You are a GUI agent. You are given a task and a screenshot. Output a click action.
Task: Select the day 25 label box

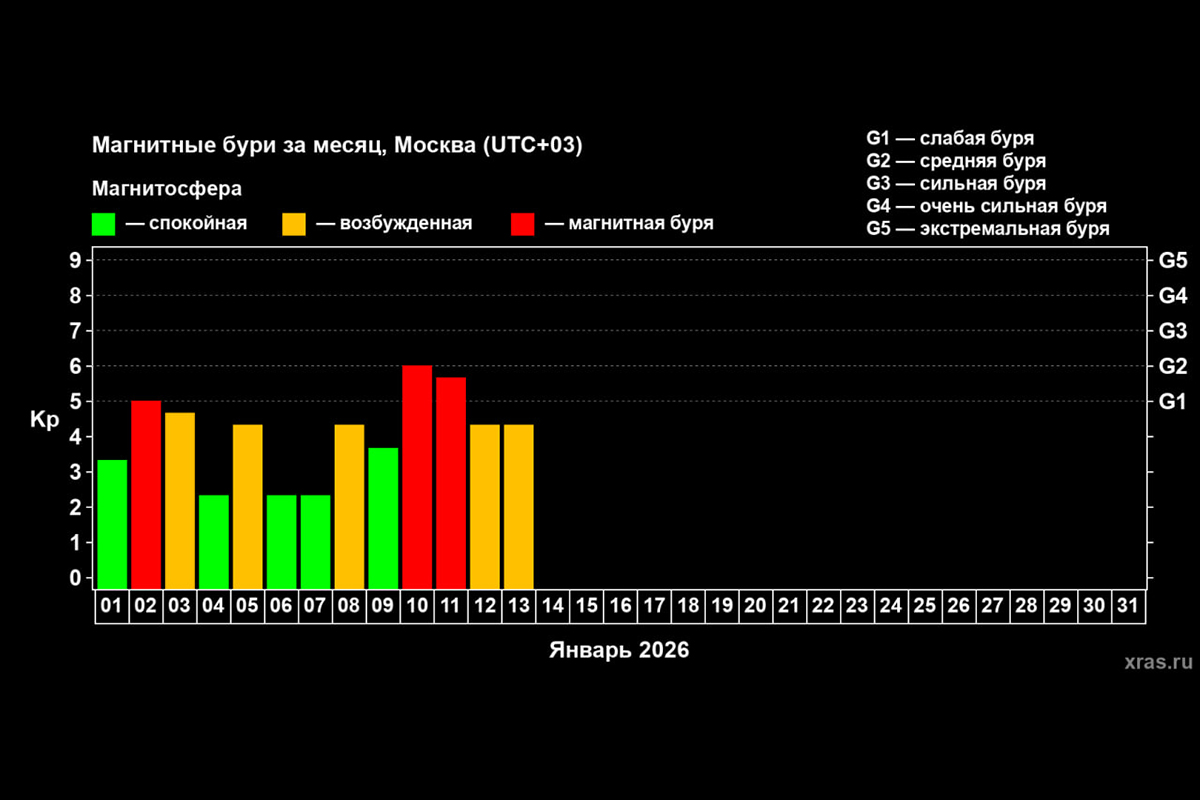coord(925,606)
